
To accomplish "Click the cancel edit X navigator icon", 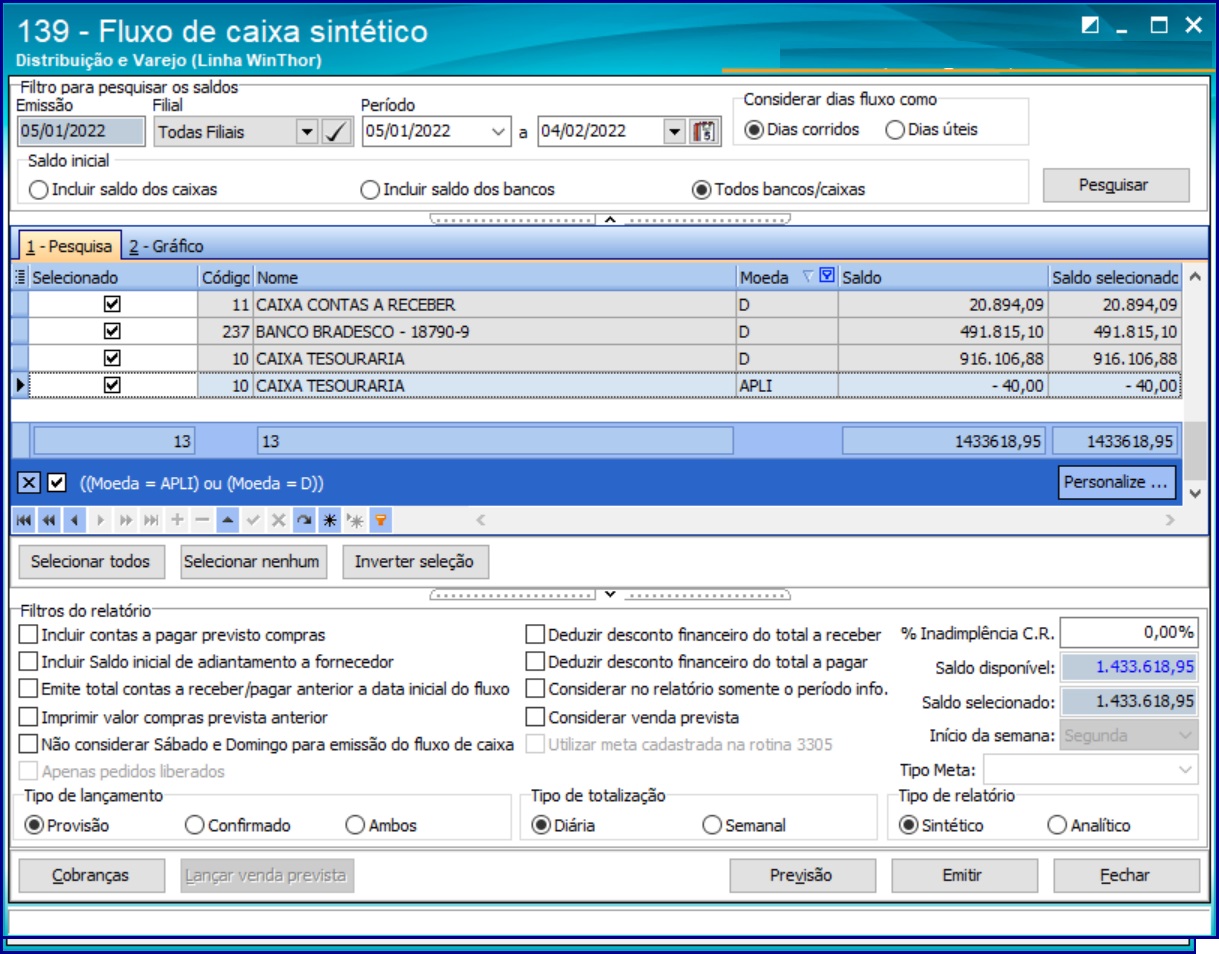I will point(278,520).
